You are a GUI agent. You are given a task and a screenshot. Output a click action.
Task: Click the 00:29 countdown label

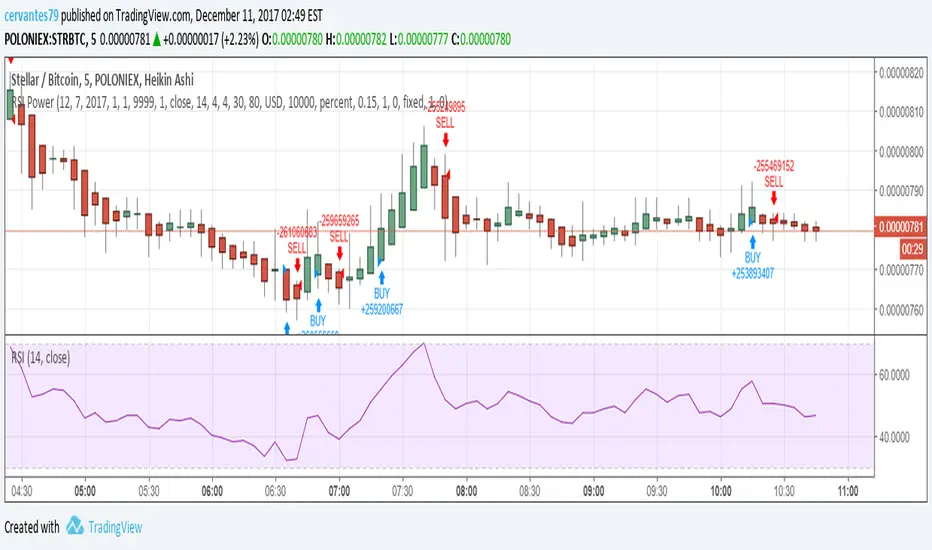point(912,249)
